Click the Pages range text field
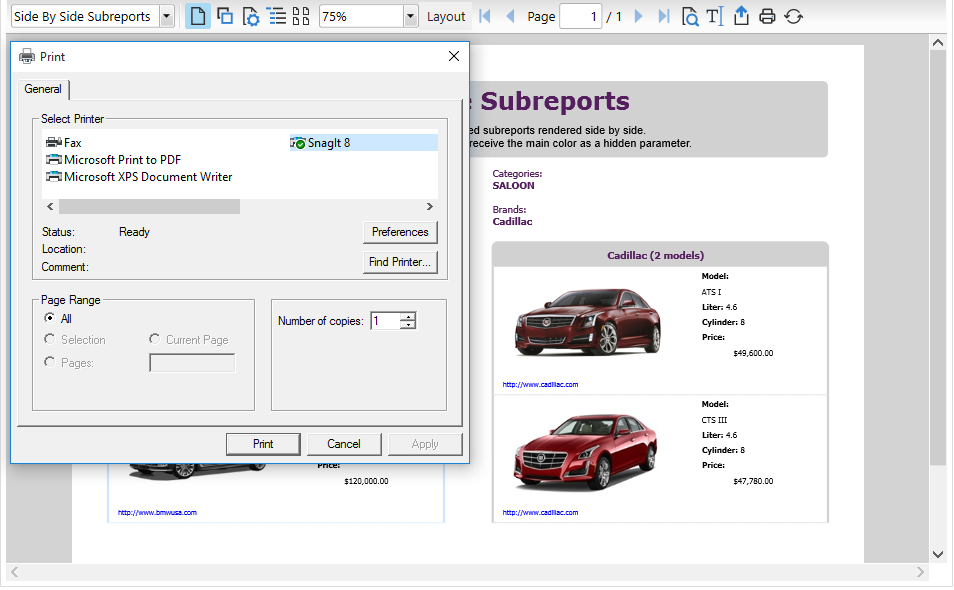The height and width of the screenshot is (590, 954). pos(192,363)
